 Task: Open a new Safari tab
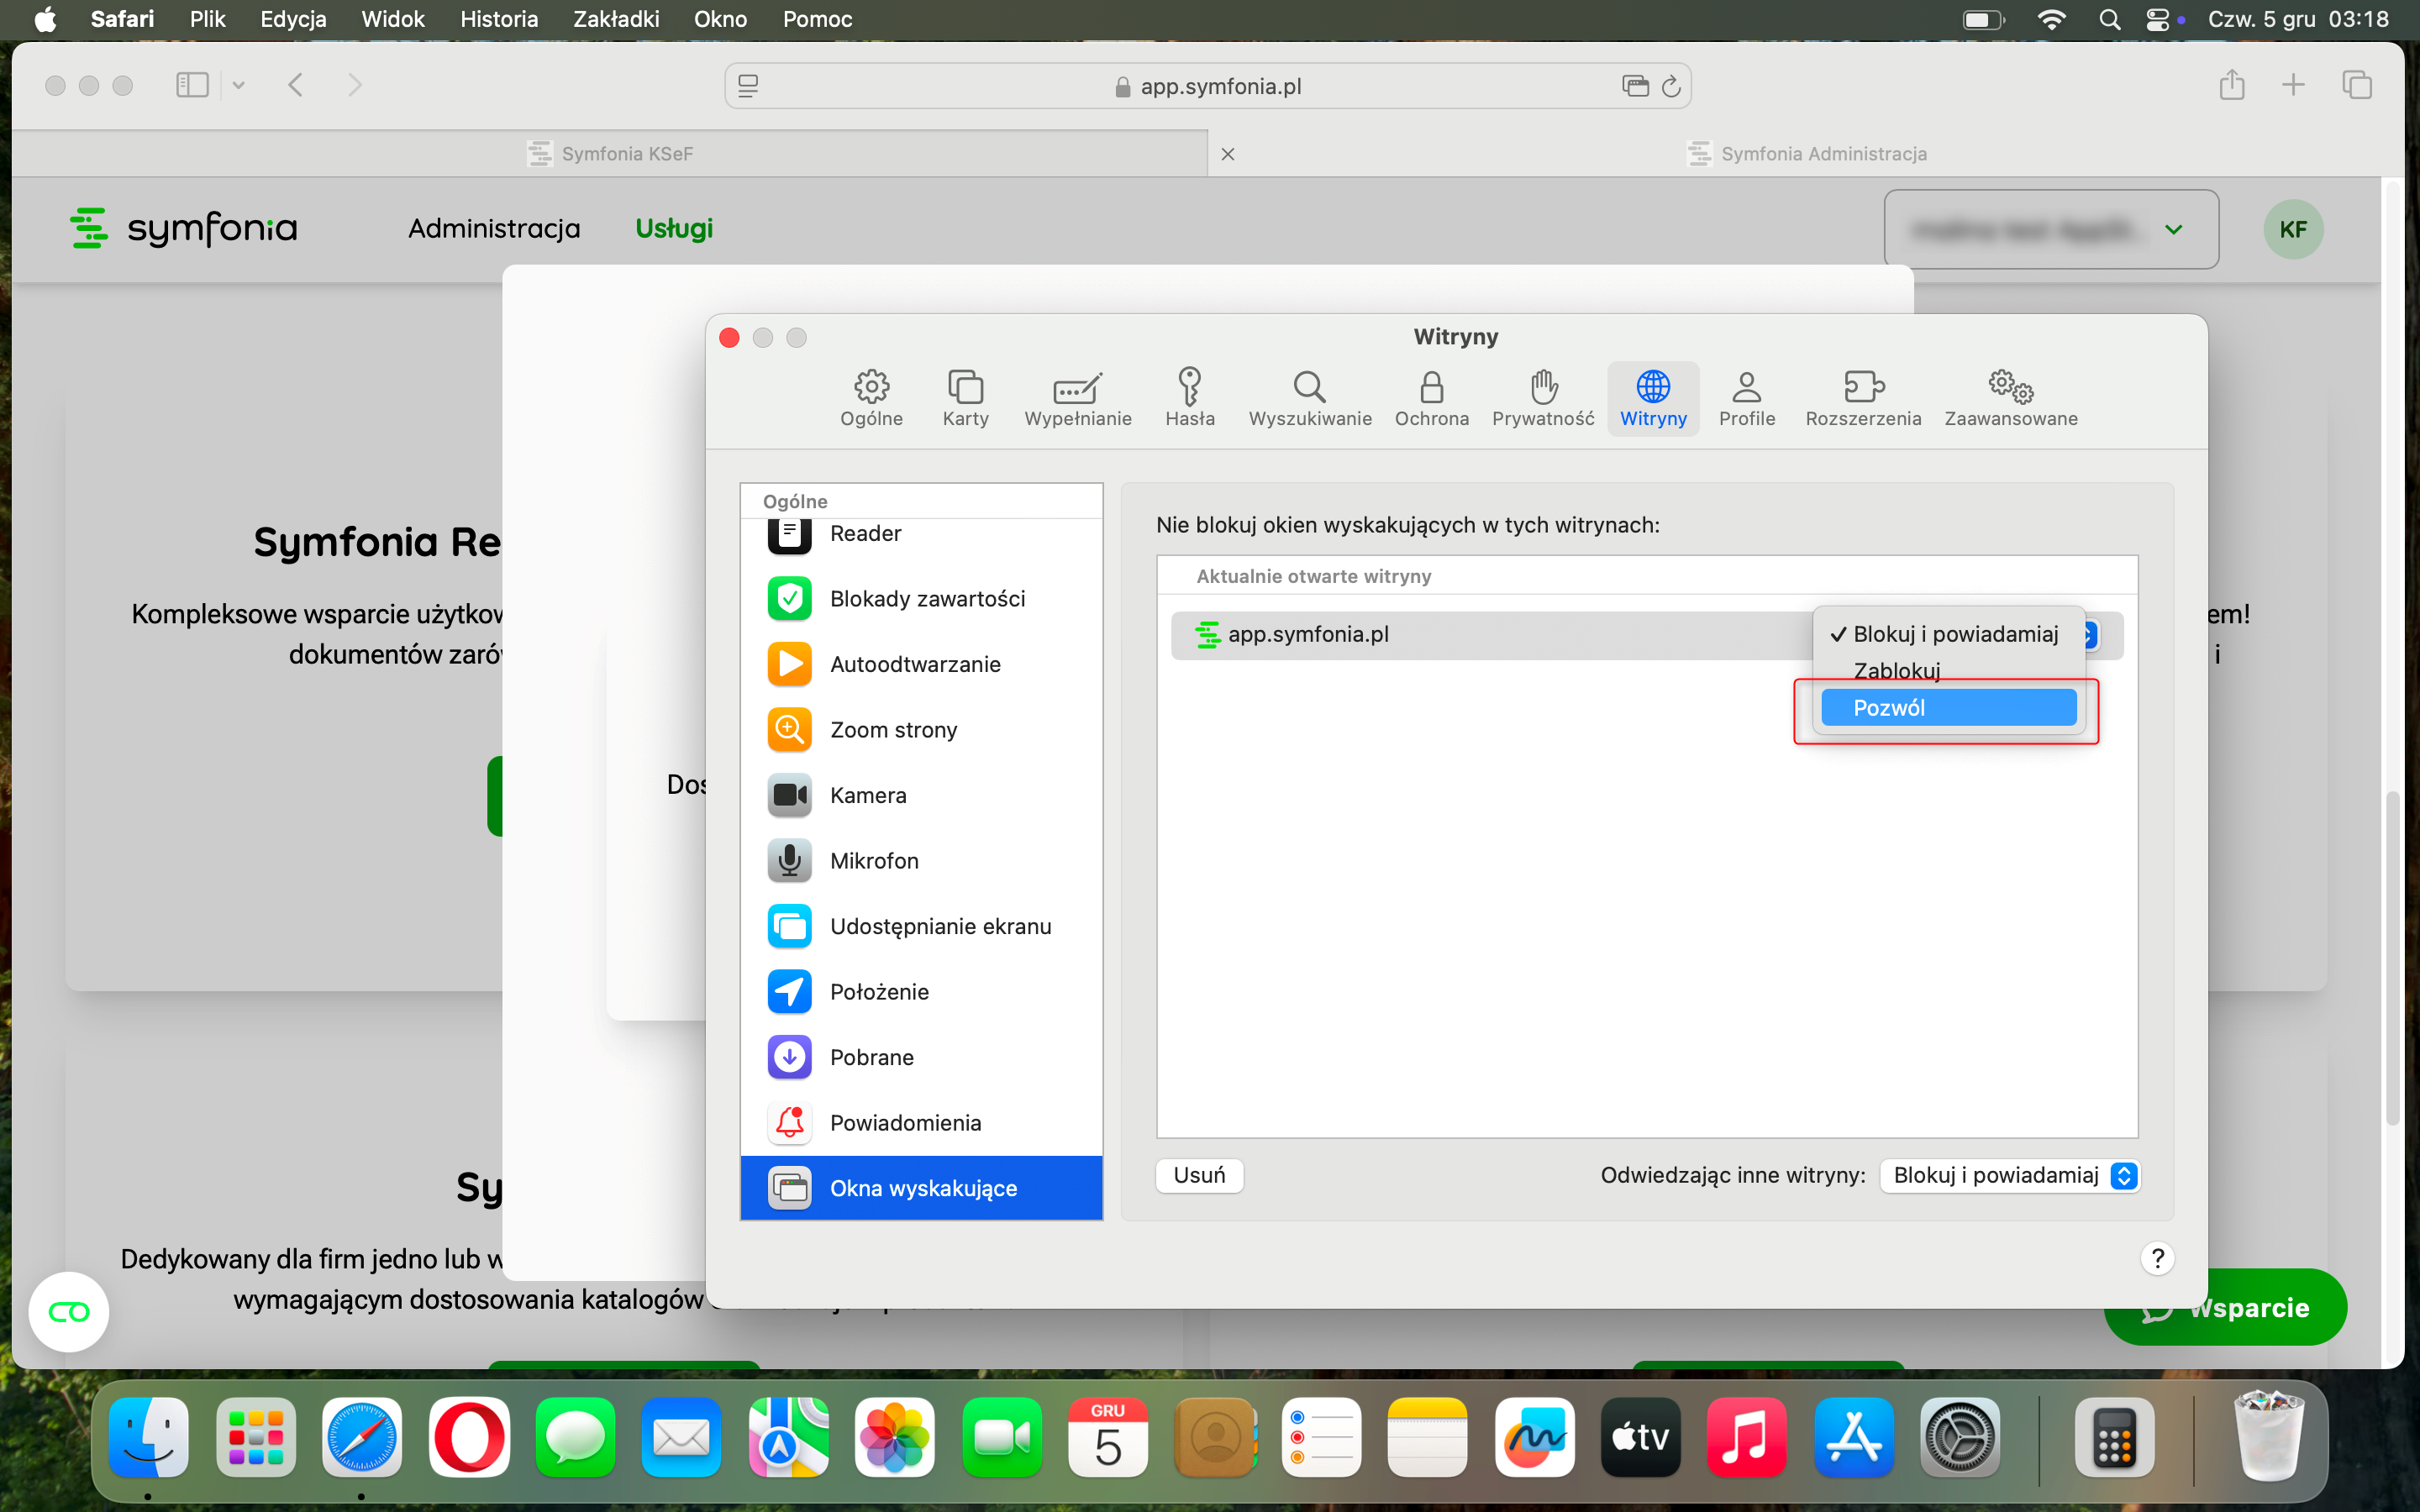(2293, 85)
